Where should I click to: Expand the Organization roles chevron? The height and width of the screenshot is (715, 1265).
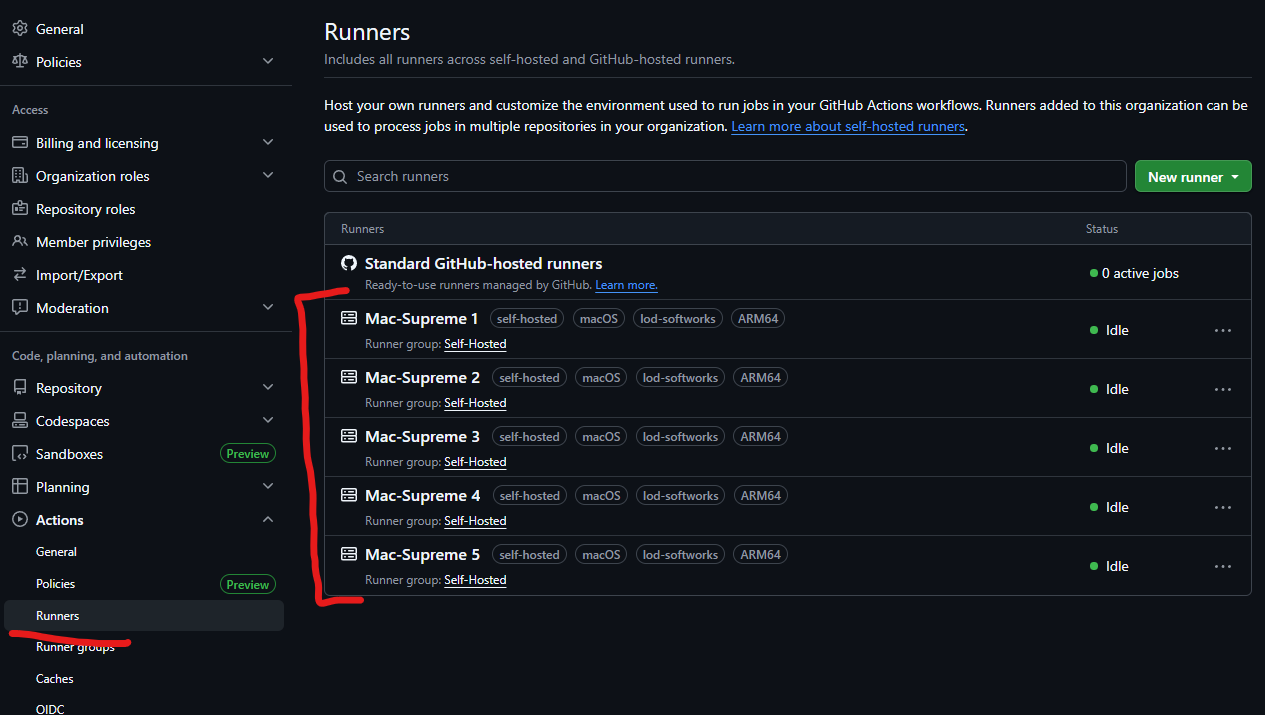(268, 176)
